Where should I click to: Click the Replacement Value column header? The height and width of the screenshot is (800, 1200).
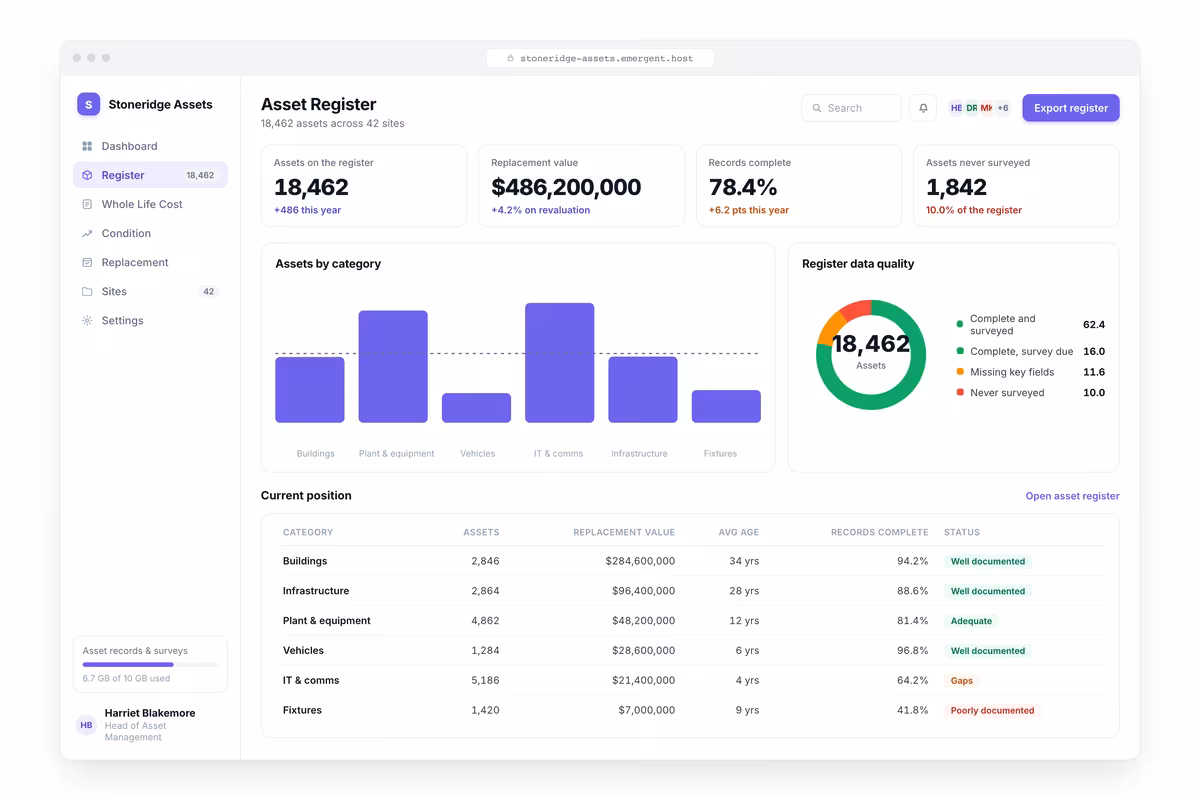coord(624,532)
